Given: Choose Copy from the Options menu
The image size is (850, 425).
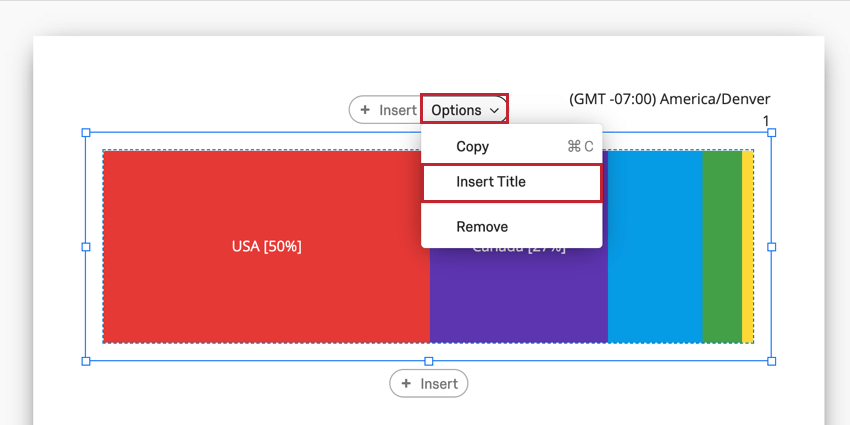Looking at the screenshot, I should 511,146.
